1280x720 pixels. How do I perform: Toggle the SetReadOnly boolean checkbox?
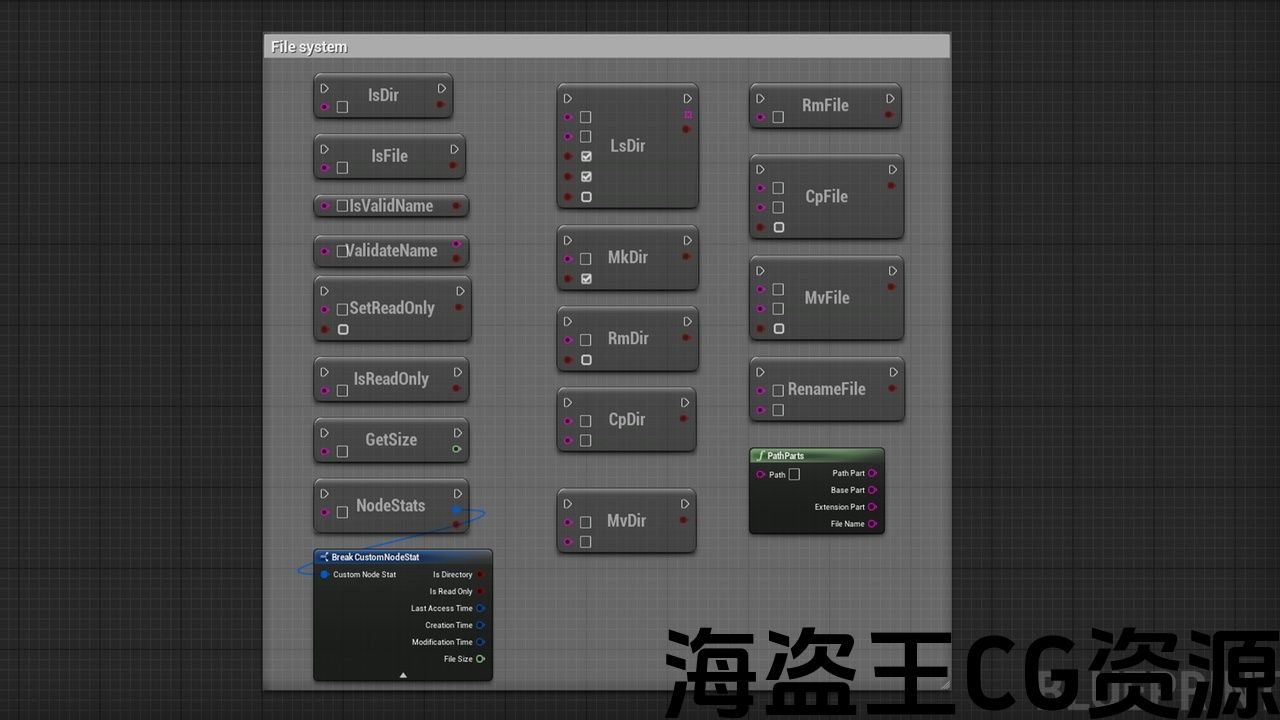pos(343,329)
